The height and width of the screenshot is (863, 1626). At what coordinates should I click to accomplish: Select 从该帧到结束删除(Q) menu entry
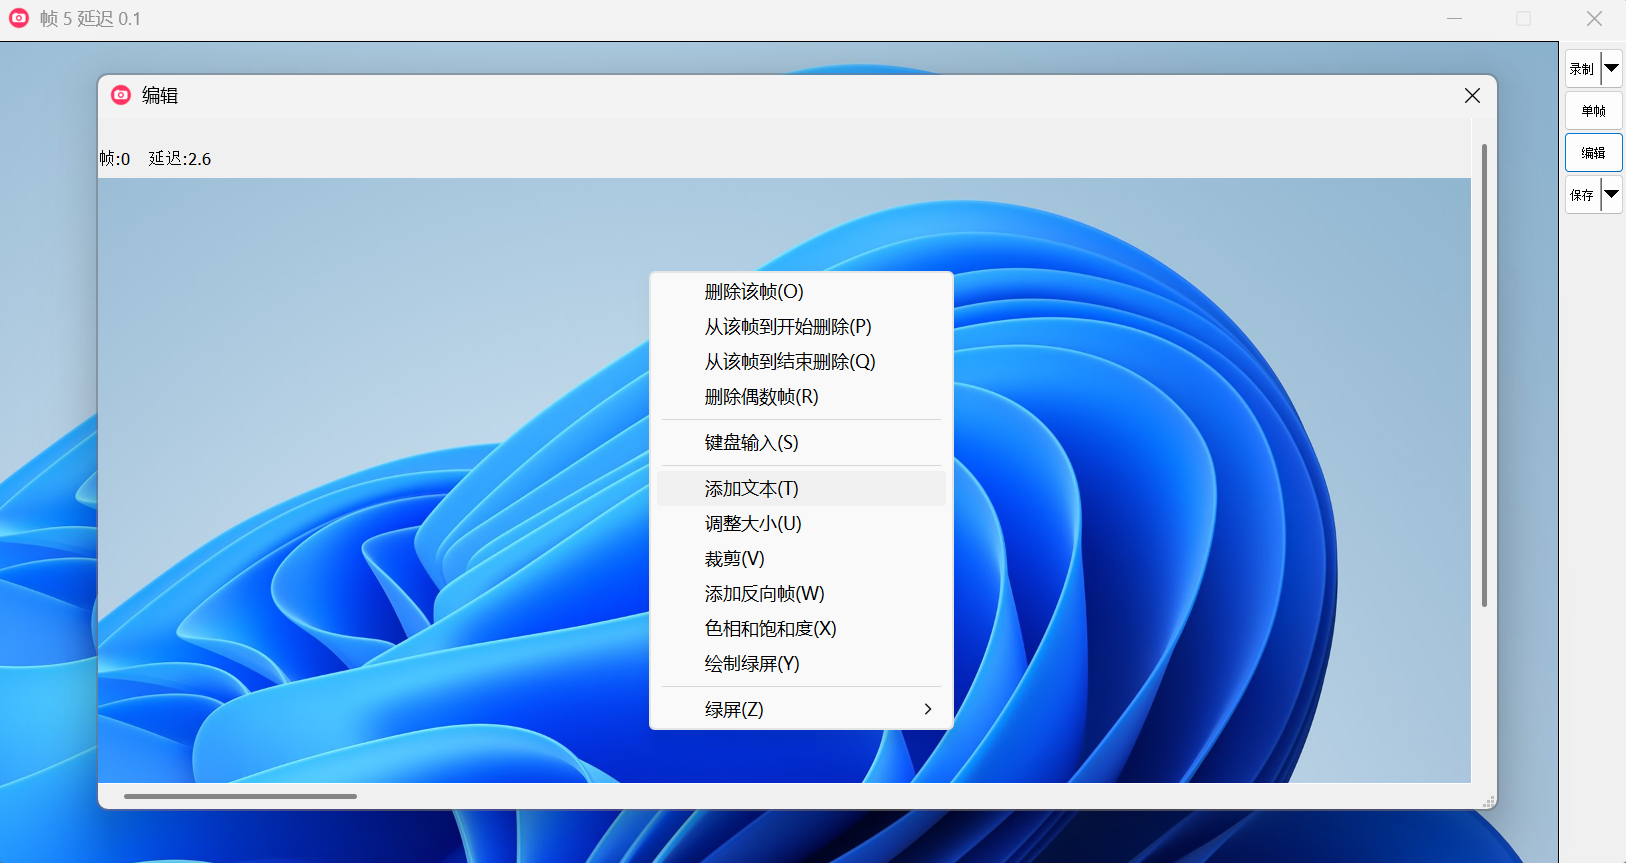tap(801, 362)
